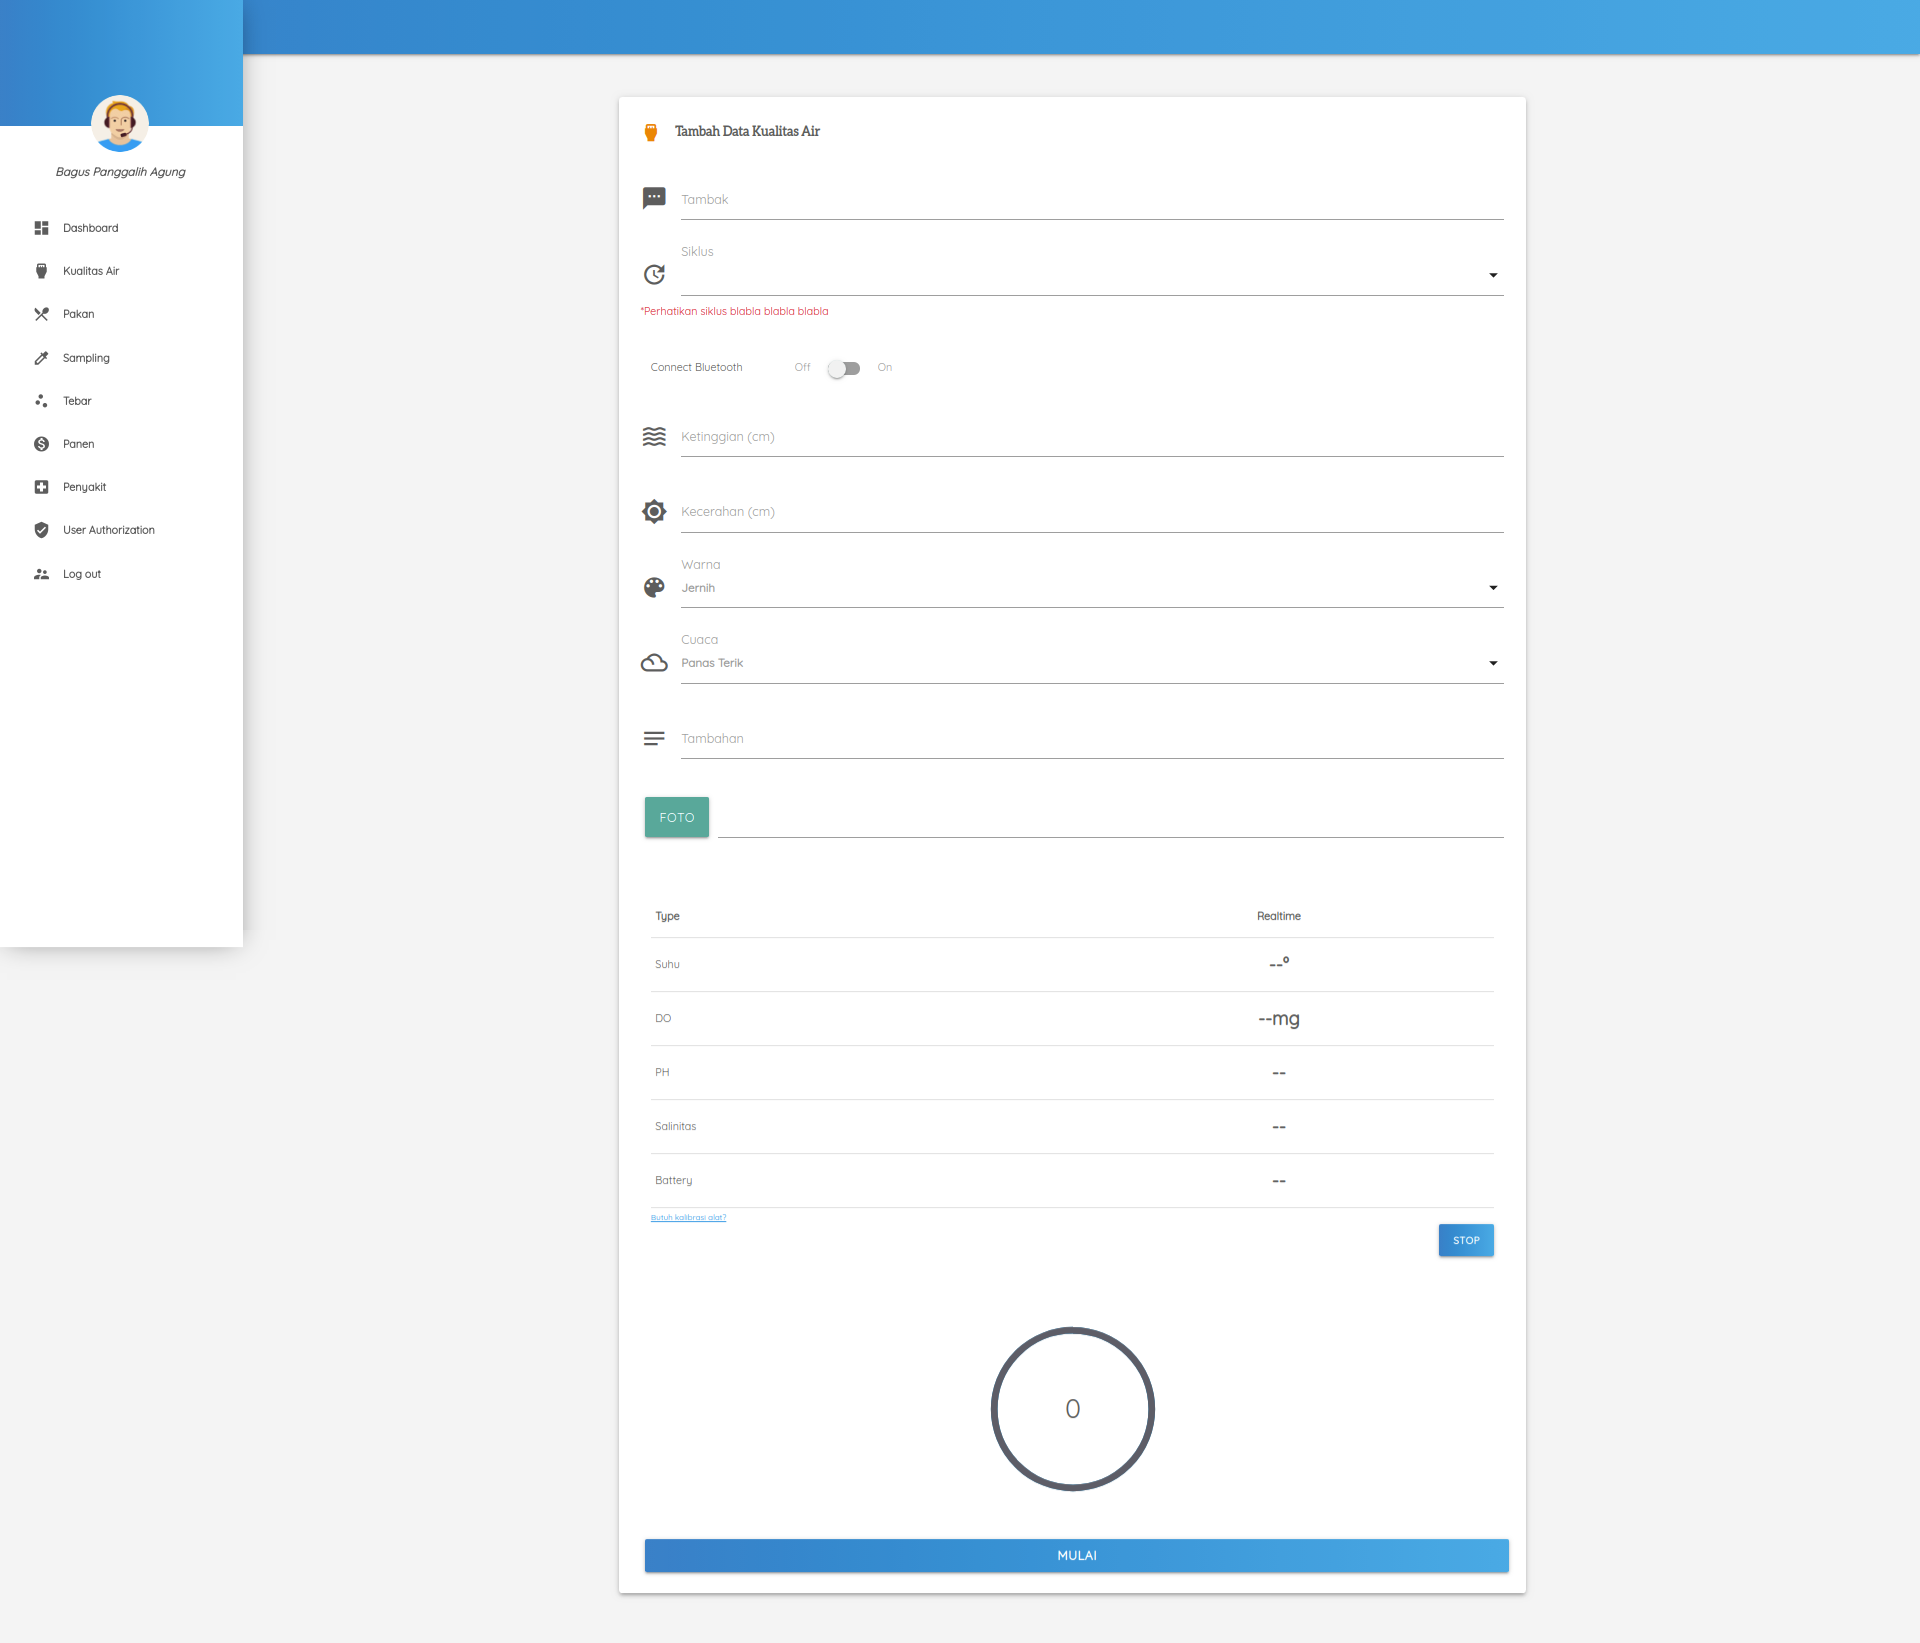
Task: Click the user avatar picture
Action: click(120, 123)
